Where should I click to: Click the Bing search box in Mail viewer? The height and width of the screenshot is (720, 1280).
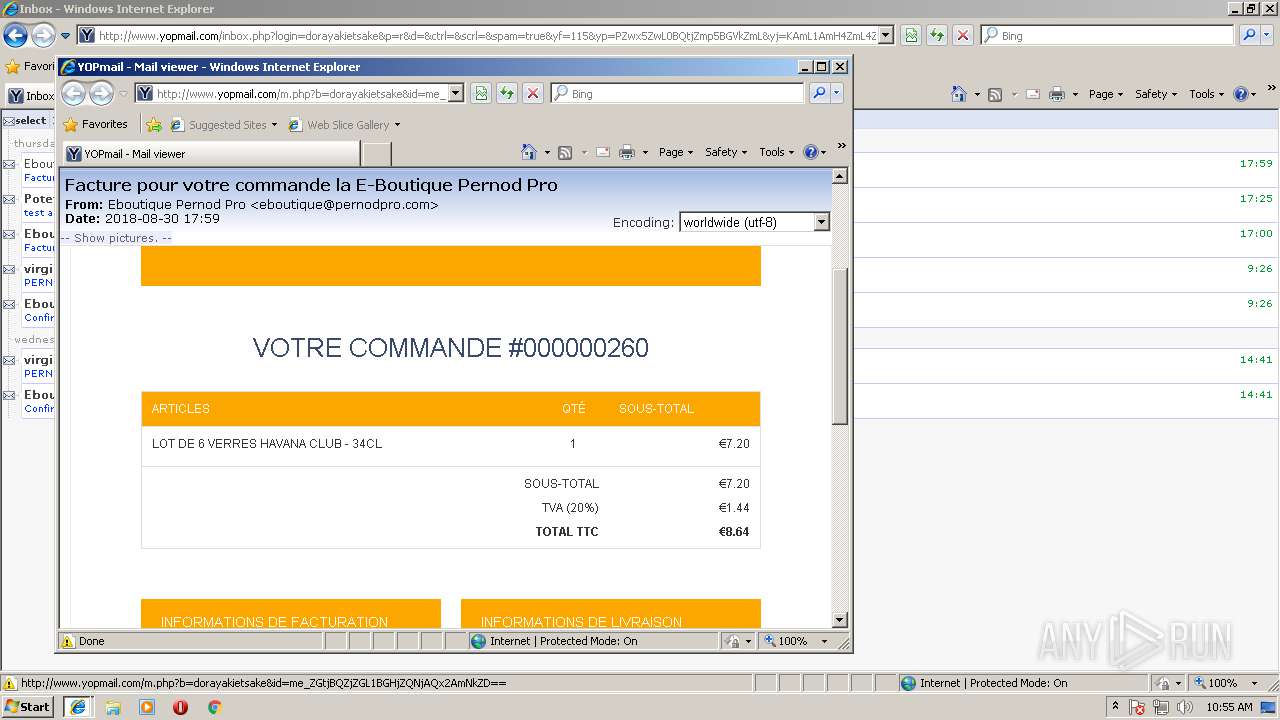click(x=677, y=94)
